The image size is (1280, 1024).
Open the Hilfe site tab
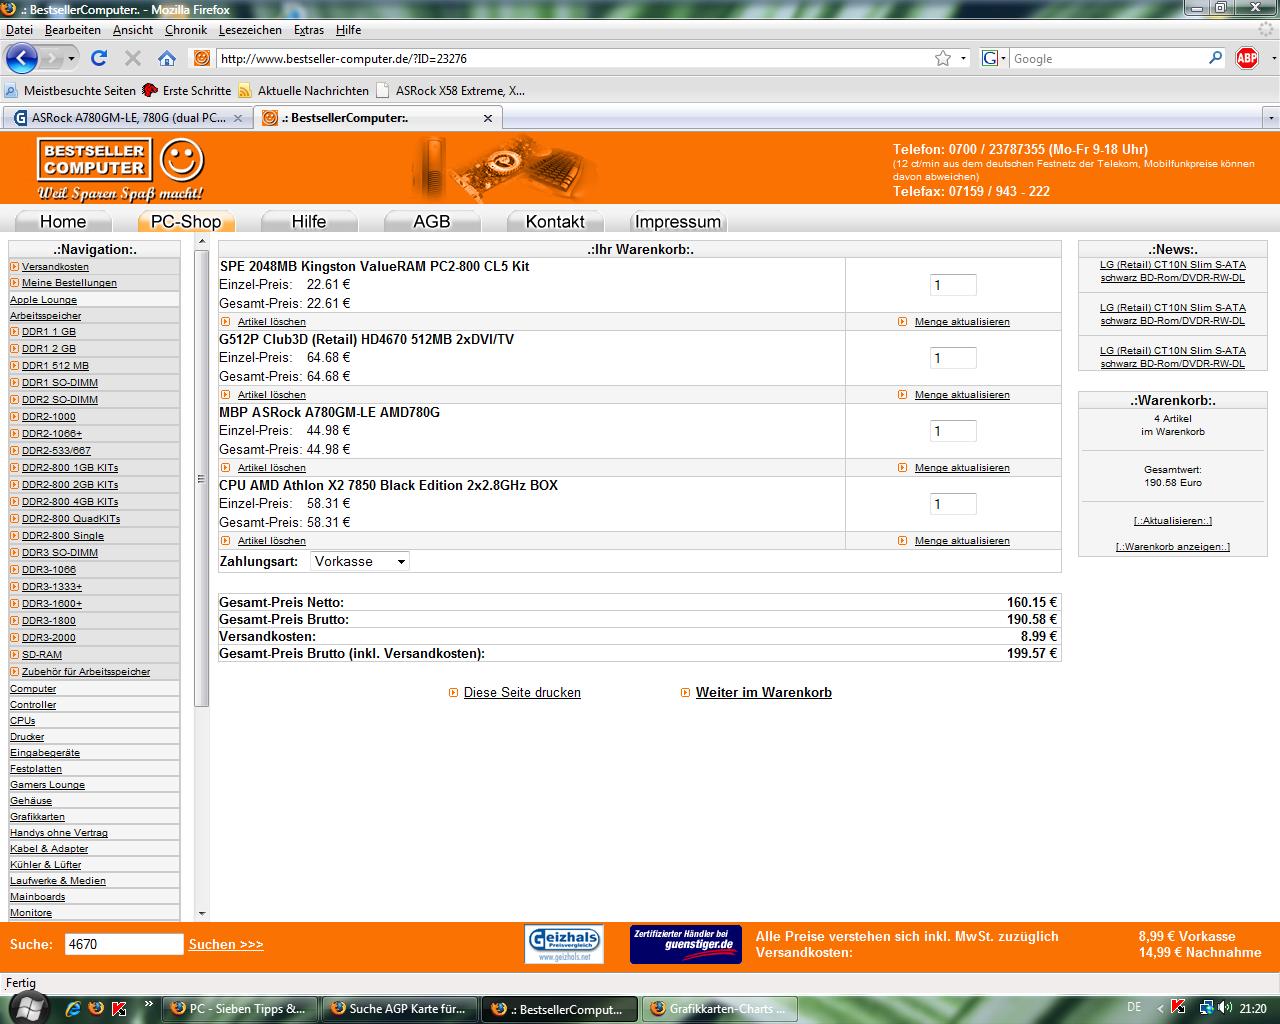point(309,221)
